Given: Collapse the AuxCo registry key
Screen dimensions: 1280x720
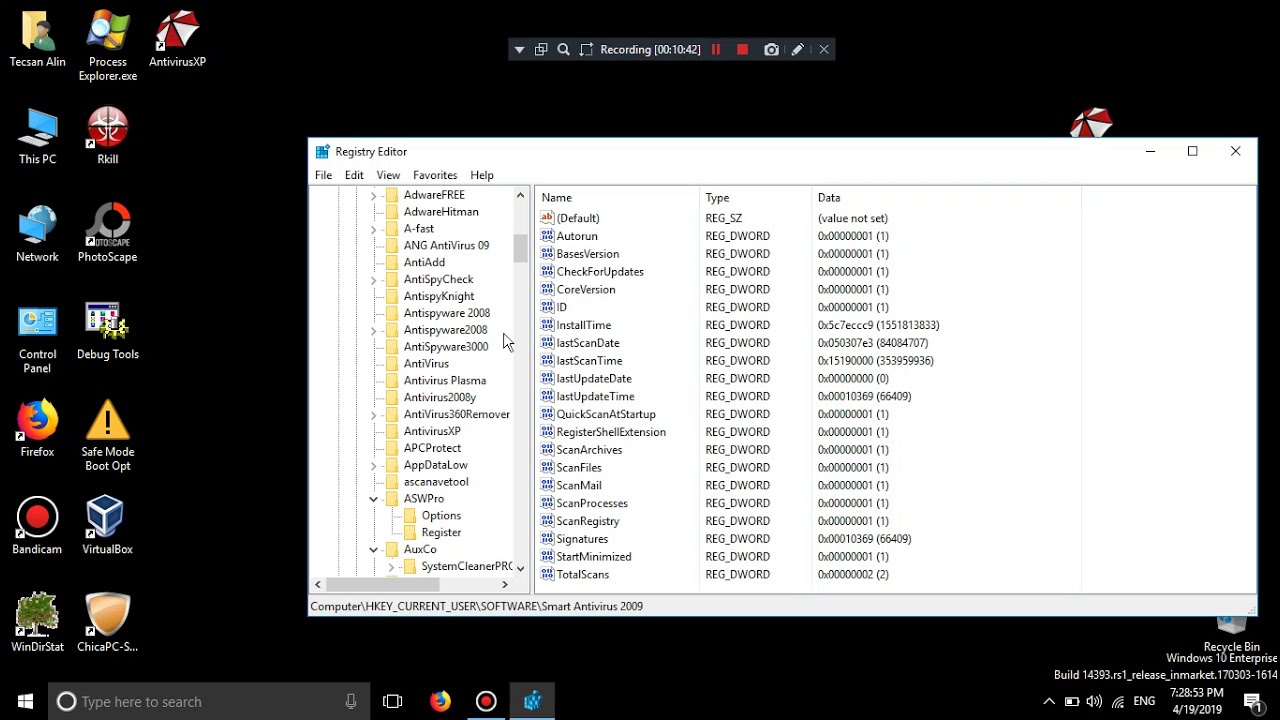Looking at the screenshot, I should pyautogui.click(x=374, y=549).
